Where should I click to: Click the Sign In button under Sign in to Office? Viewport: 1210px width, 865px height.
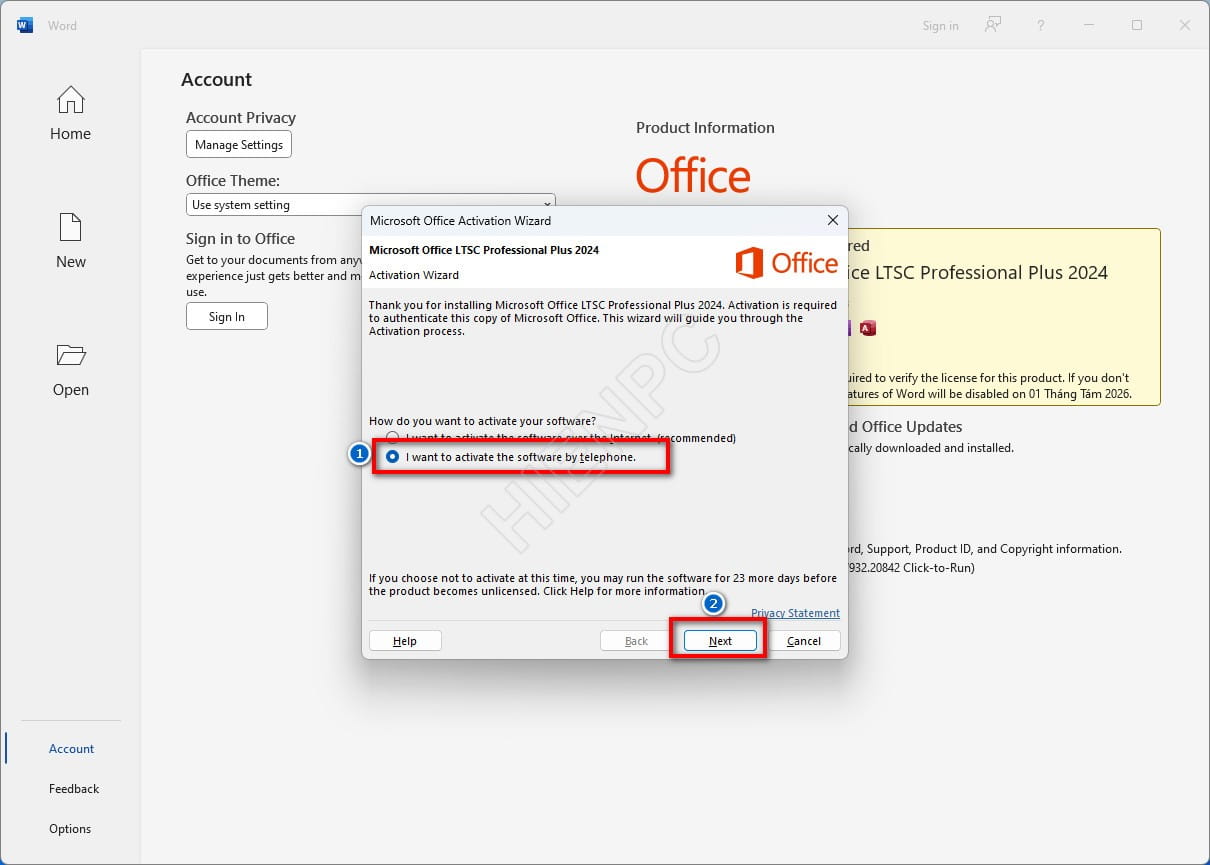coord(227,316)
